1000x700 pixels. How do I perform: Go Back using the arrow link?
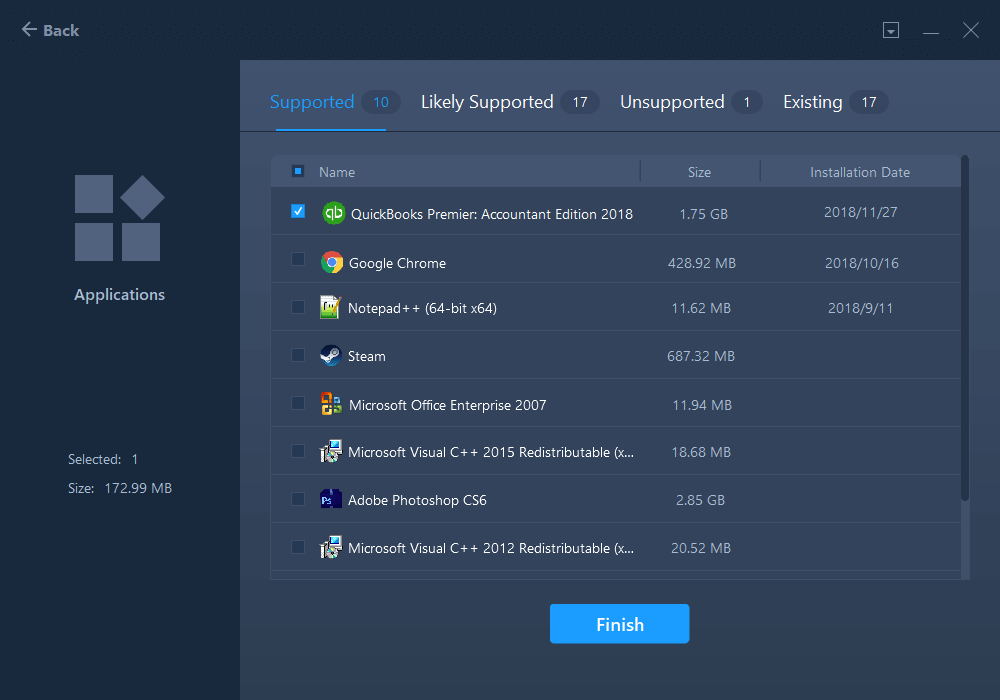click(50, 30)
